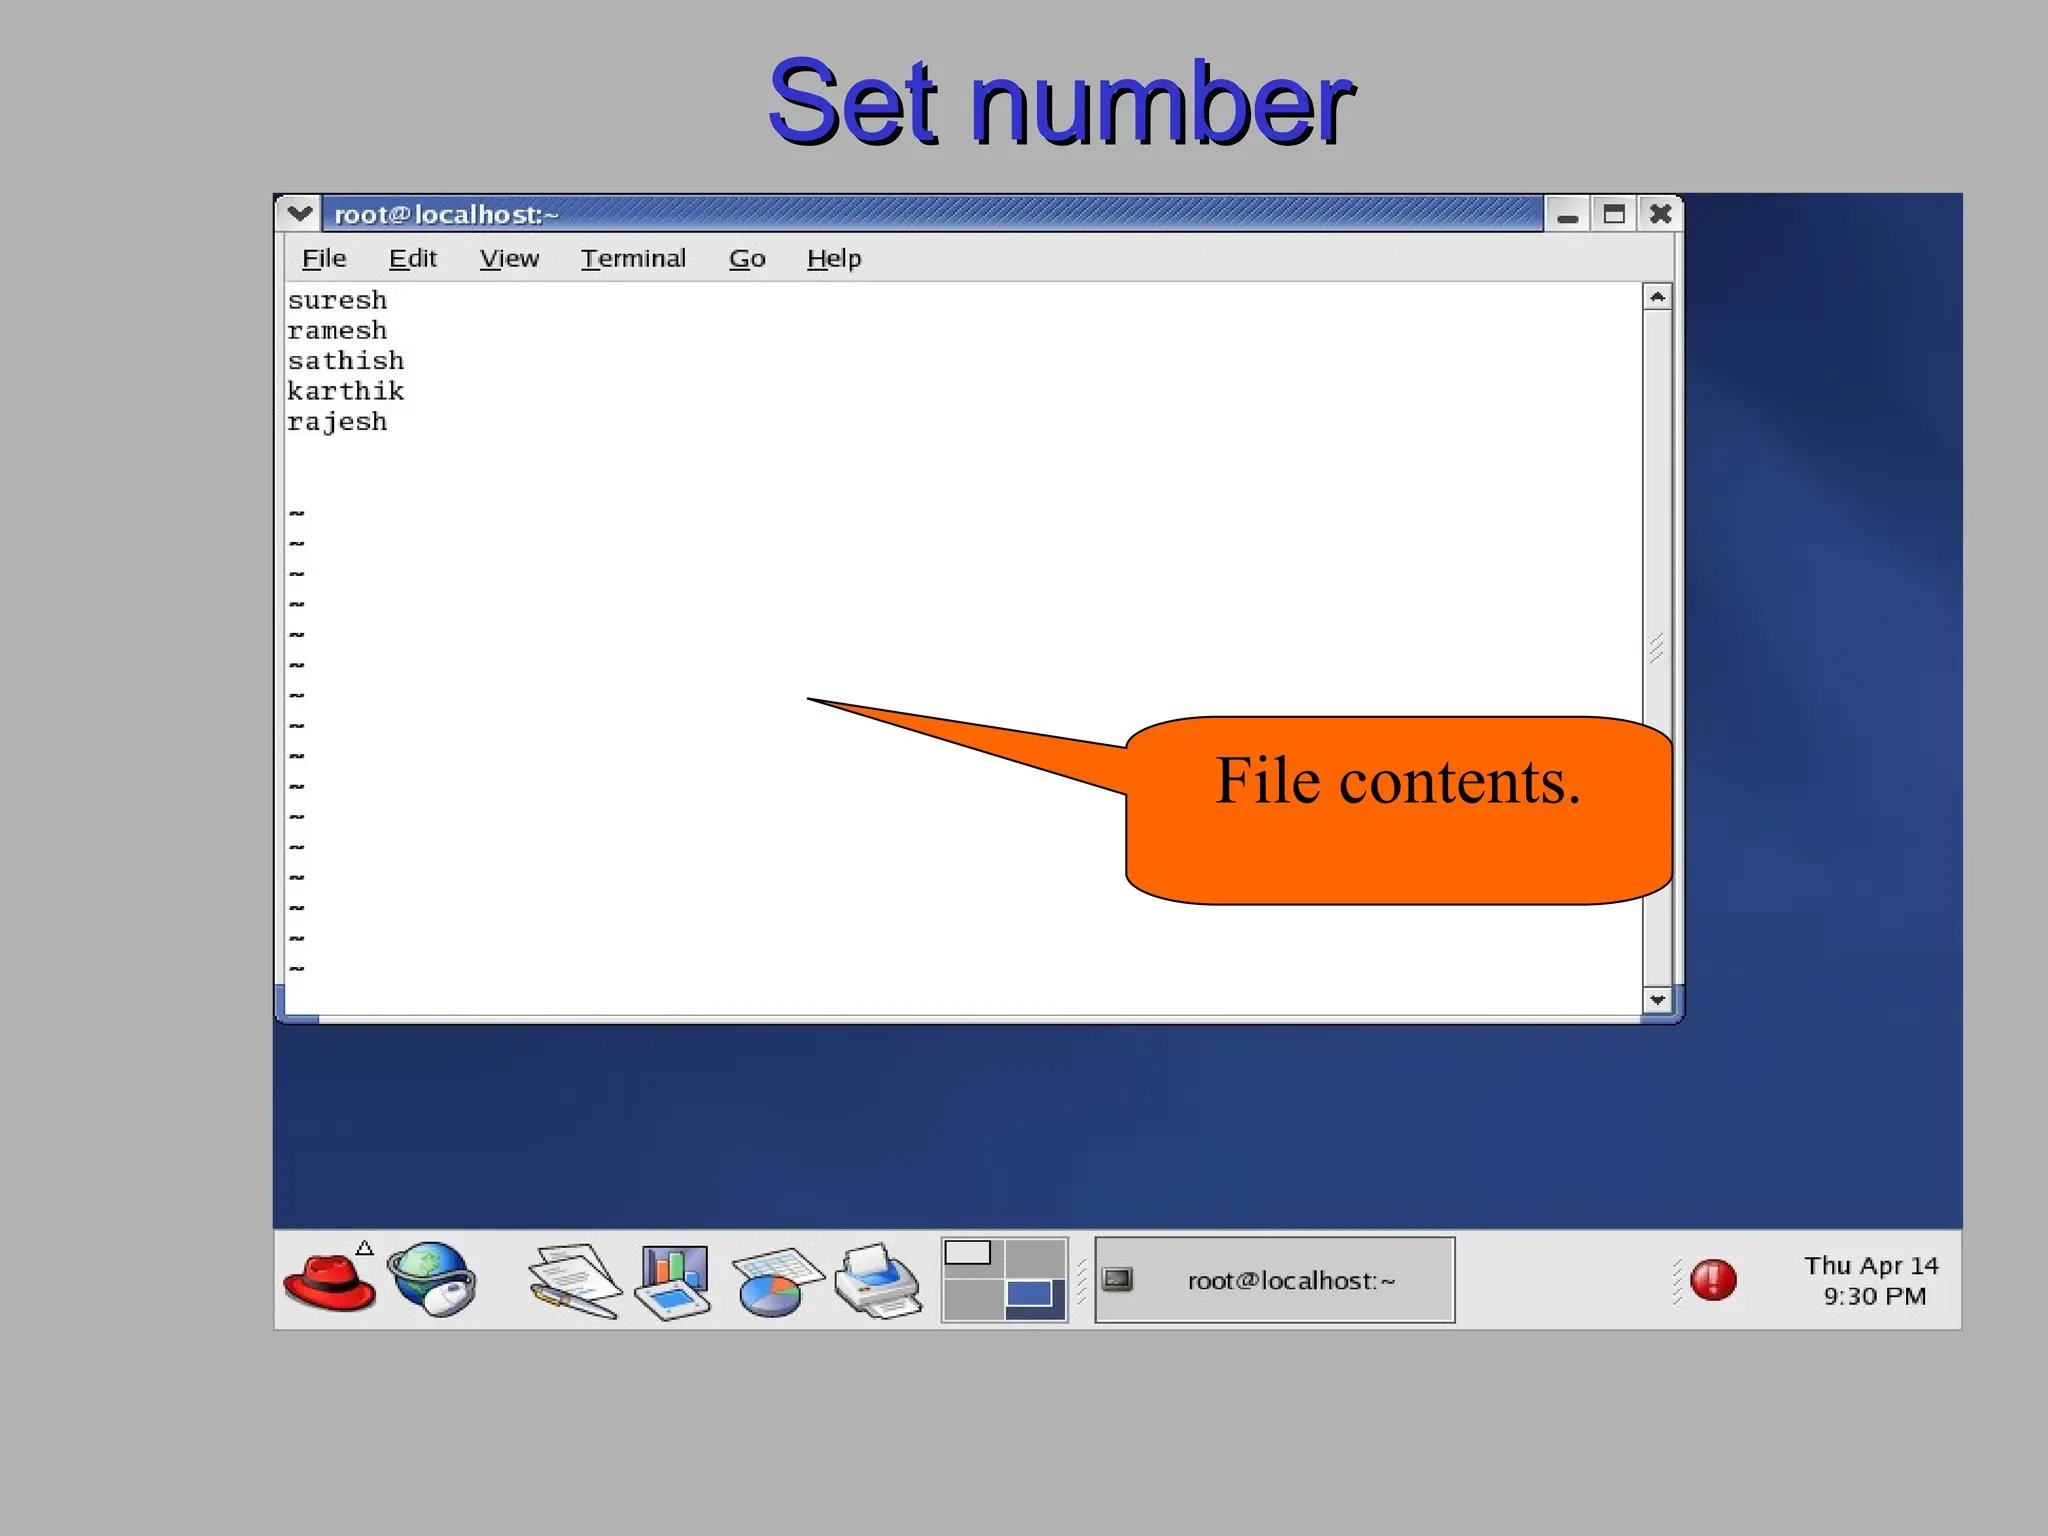The image size is (2048, 1536).
Task: Switch to the bottom-left workspace
Action: (x=972, y=1300)
